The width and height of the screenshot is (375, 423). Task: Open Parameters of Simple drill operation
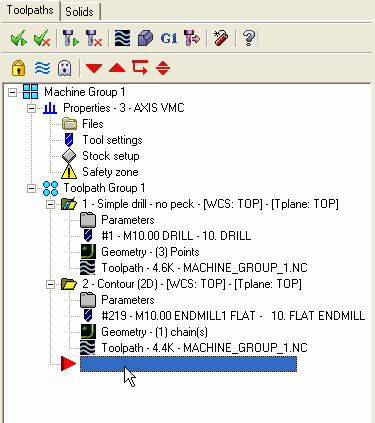coord(128,220)
